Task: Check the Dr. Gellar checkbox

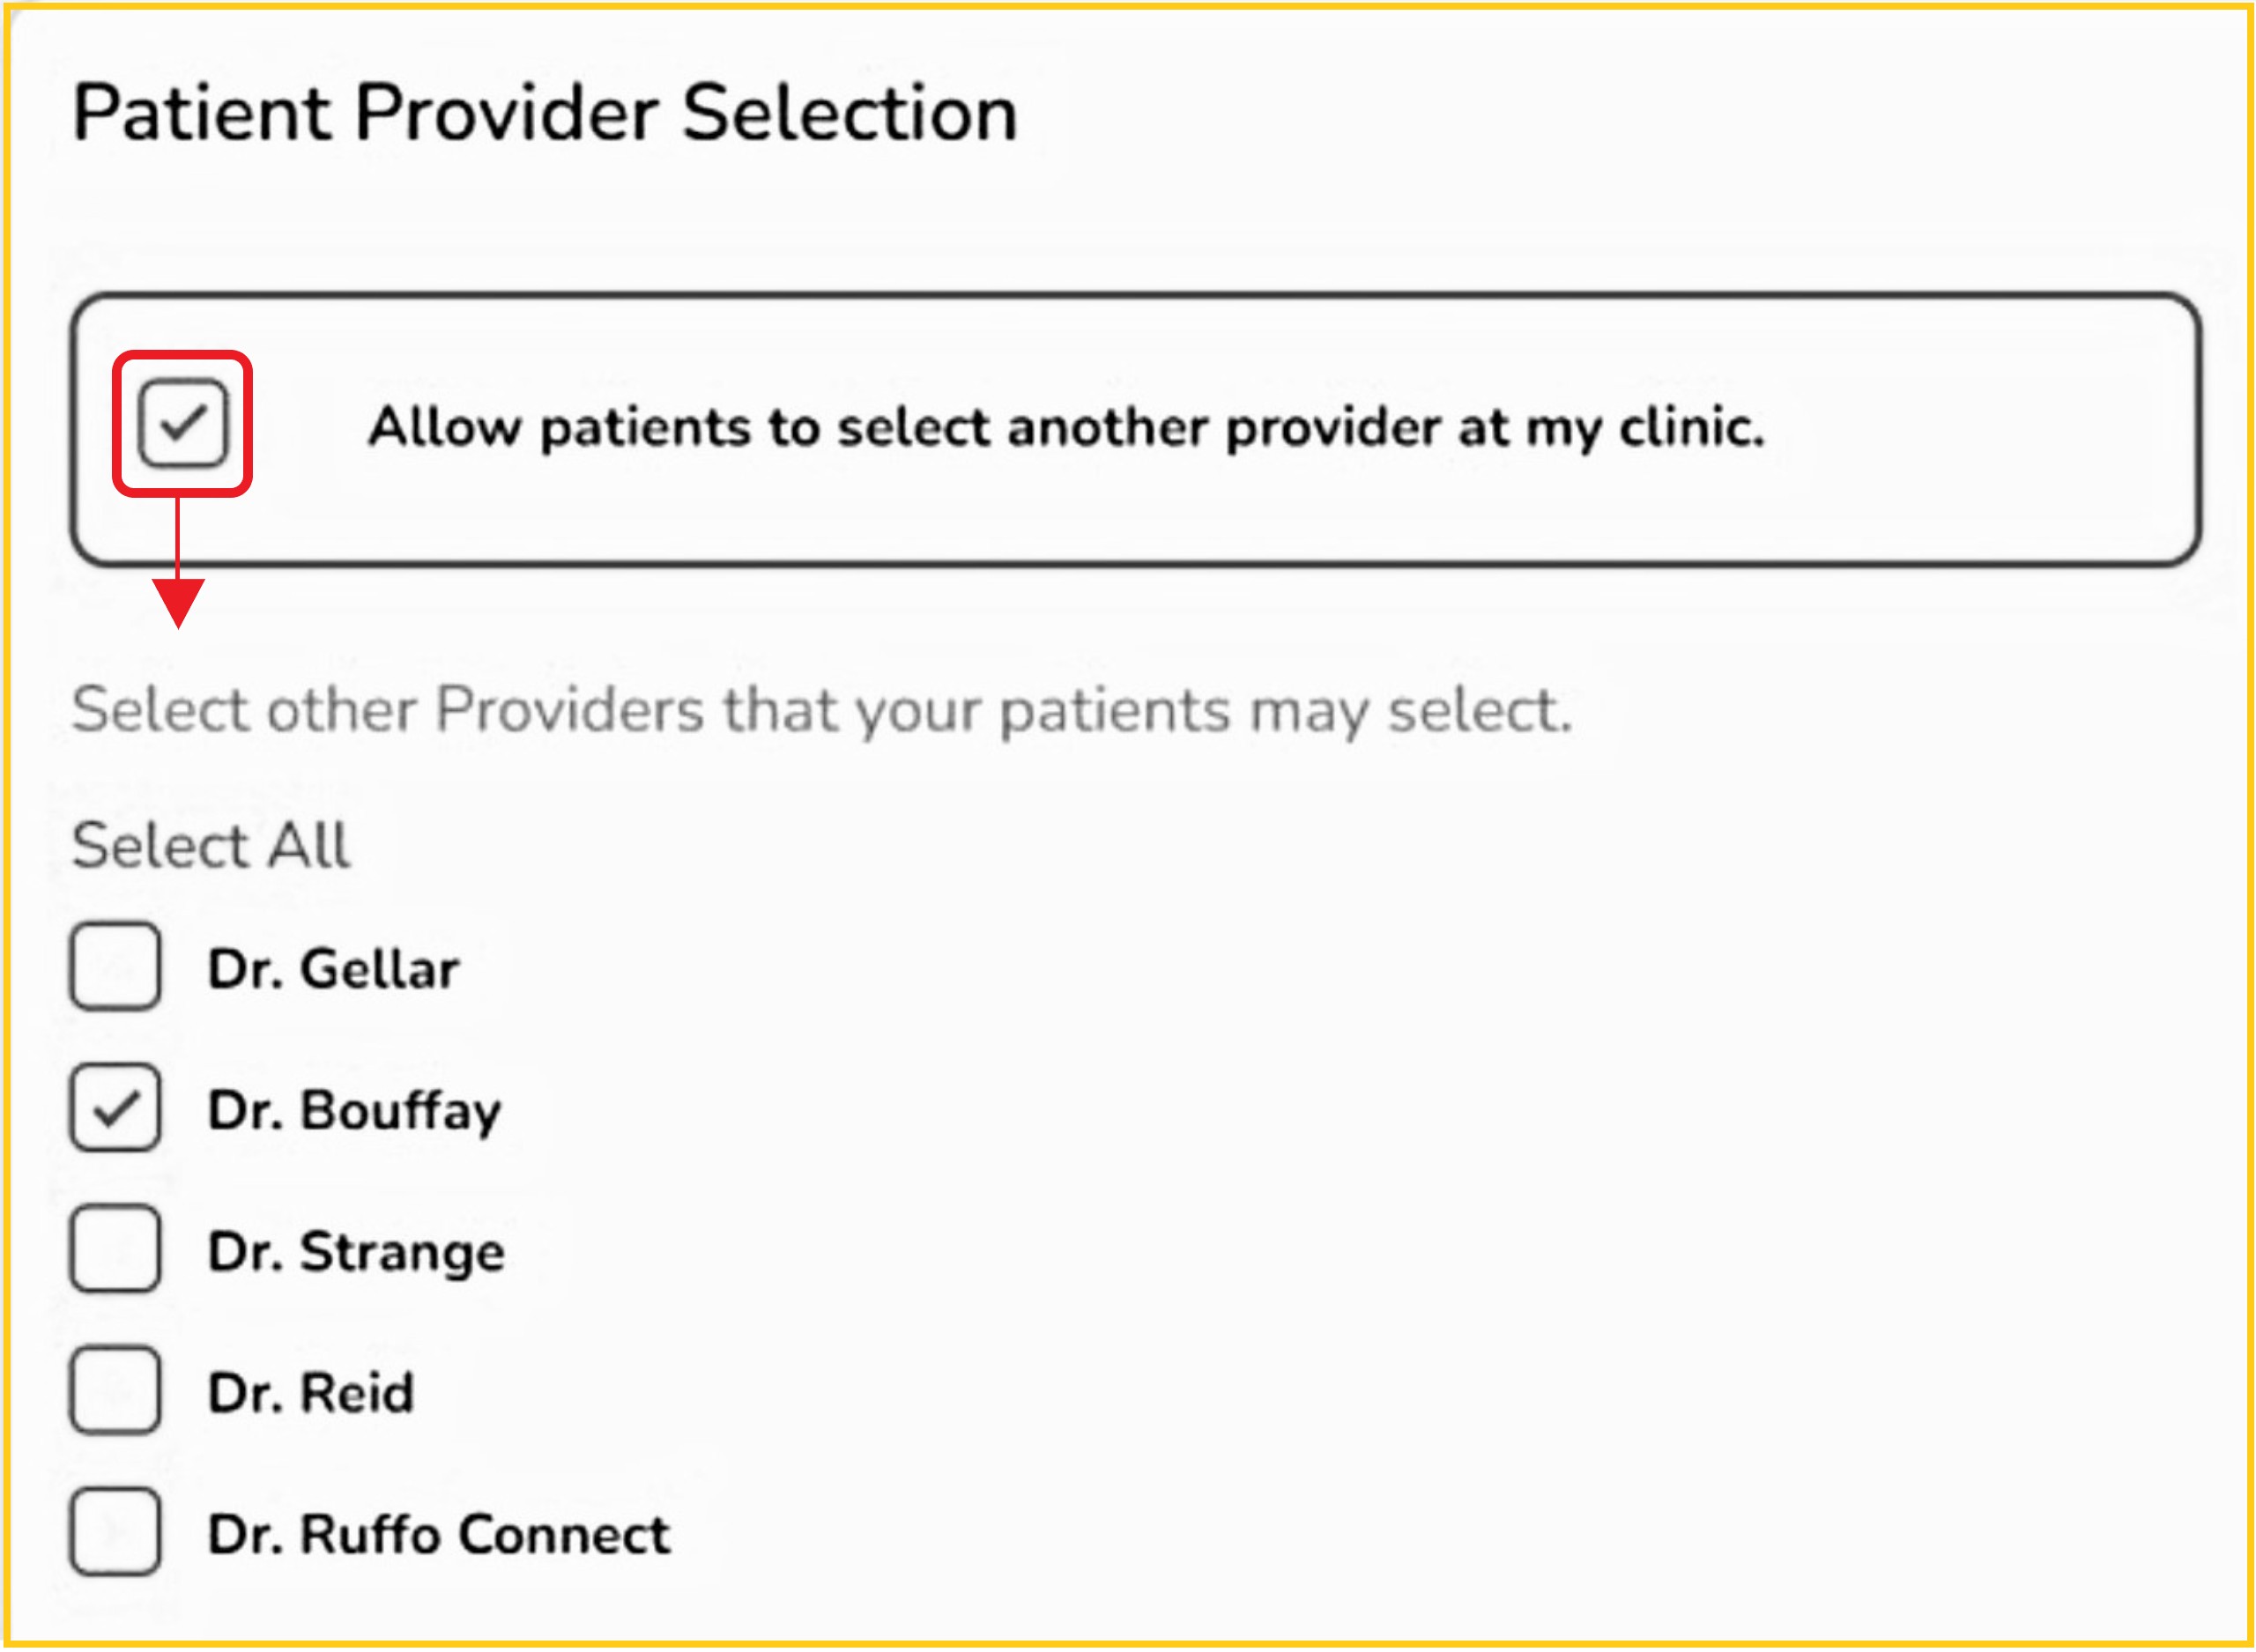Action: coord(115,967)
